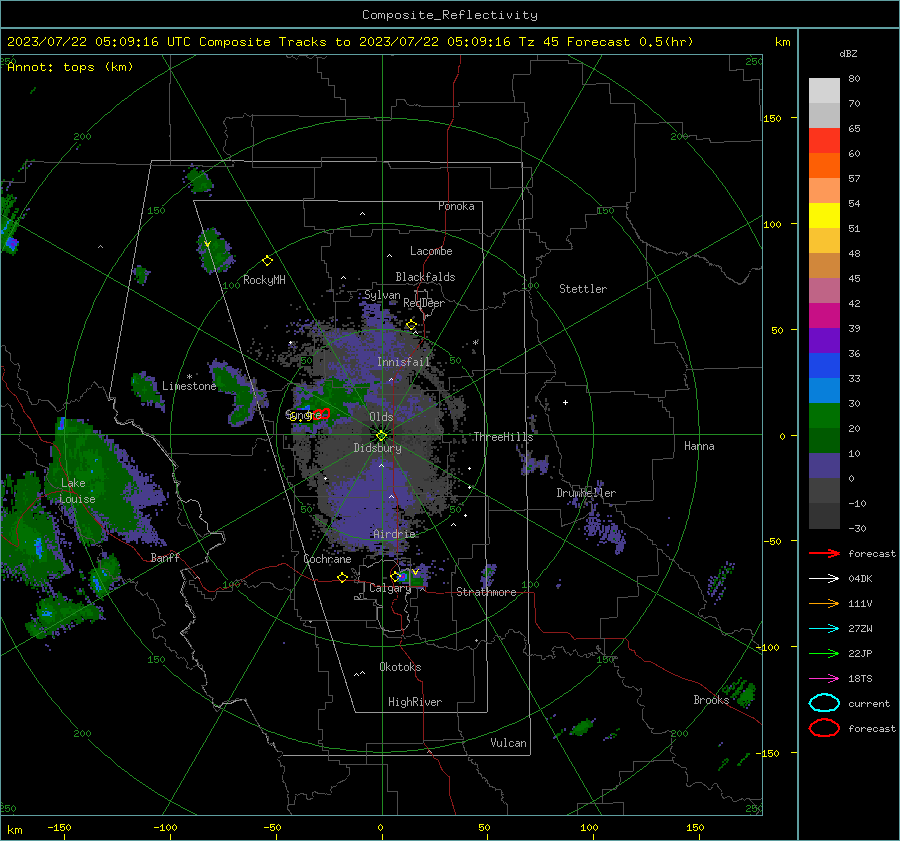
Task: Click the Brooks city label
Action: pos(711,700)
